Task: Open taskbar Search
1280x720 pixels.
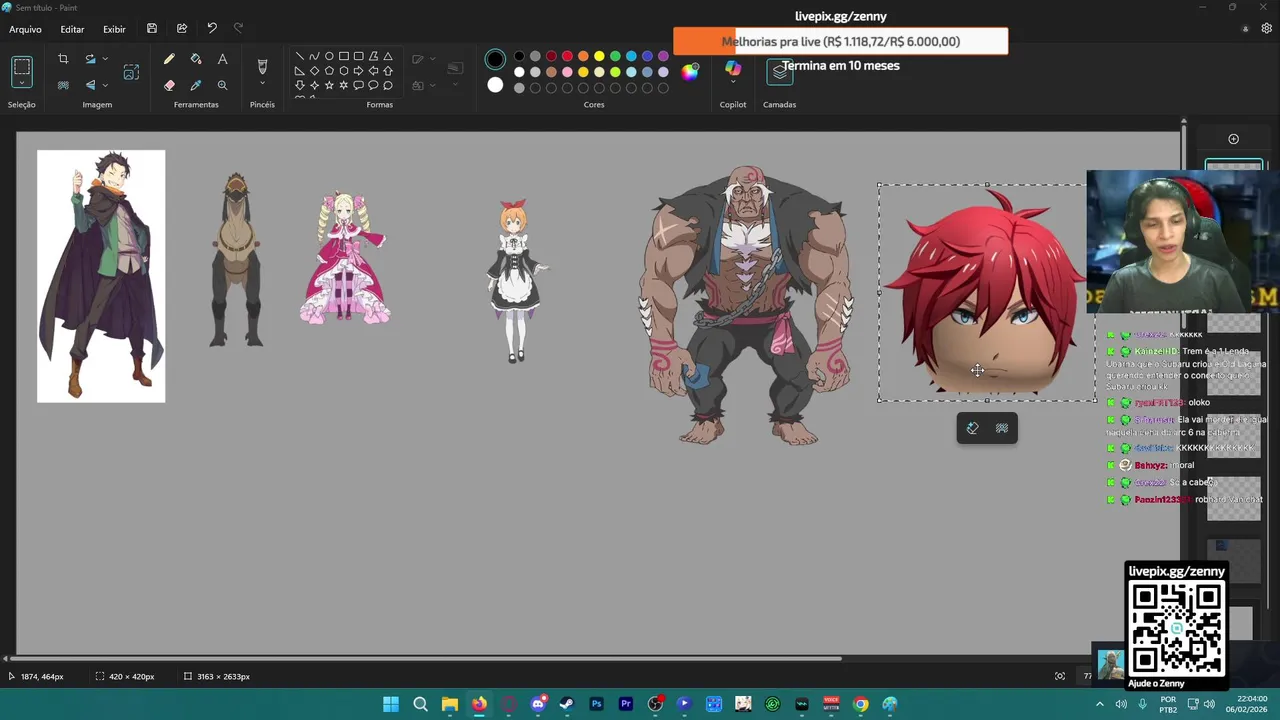Action: pyautogui.click(x=420, y=704)
